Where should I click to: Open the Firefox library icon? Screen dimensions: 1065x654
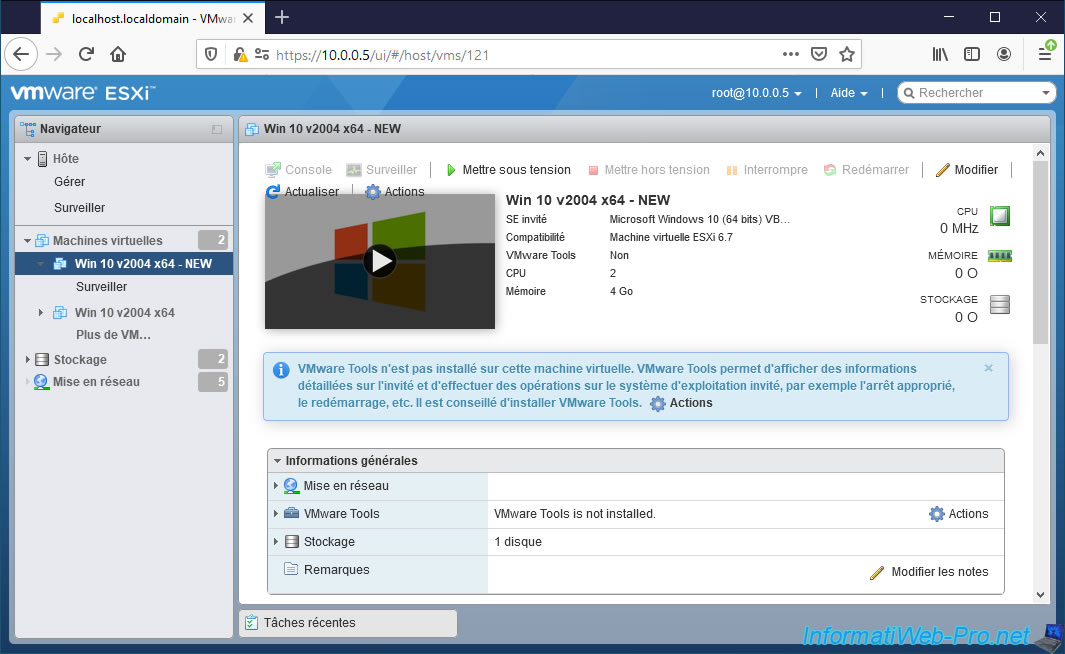coord(940,54)
